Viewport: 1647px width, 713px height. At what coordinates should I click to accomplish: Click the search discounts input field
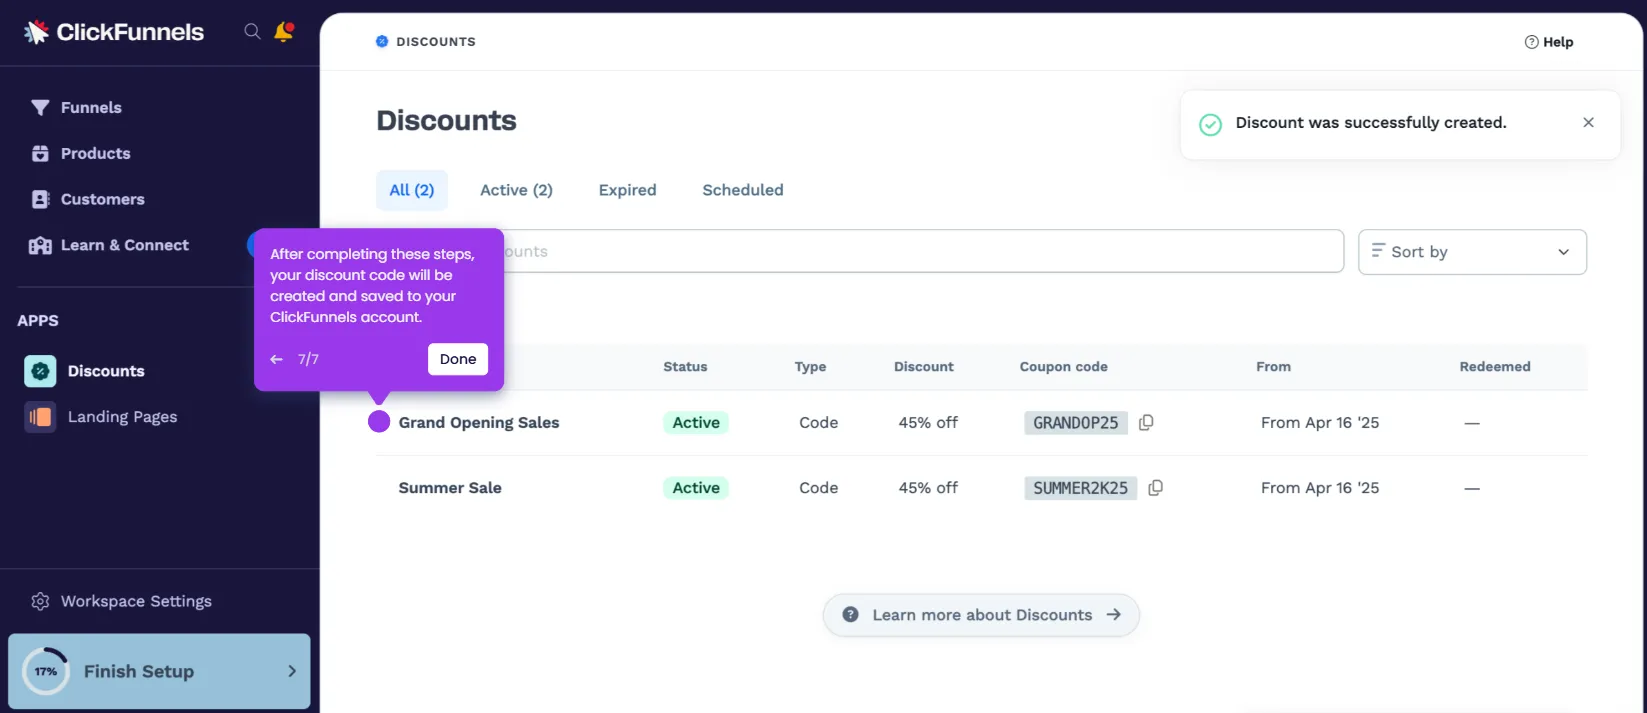860,251
